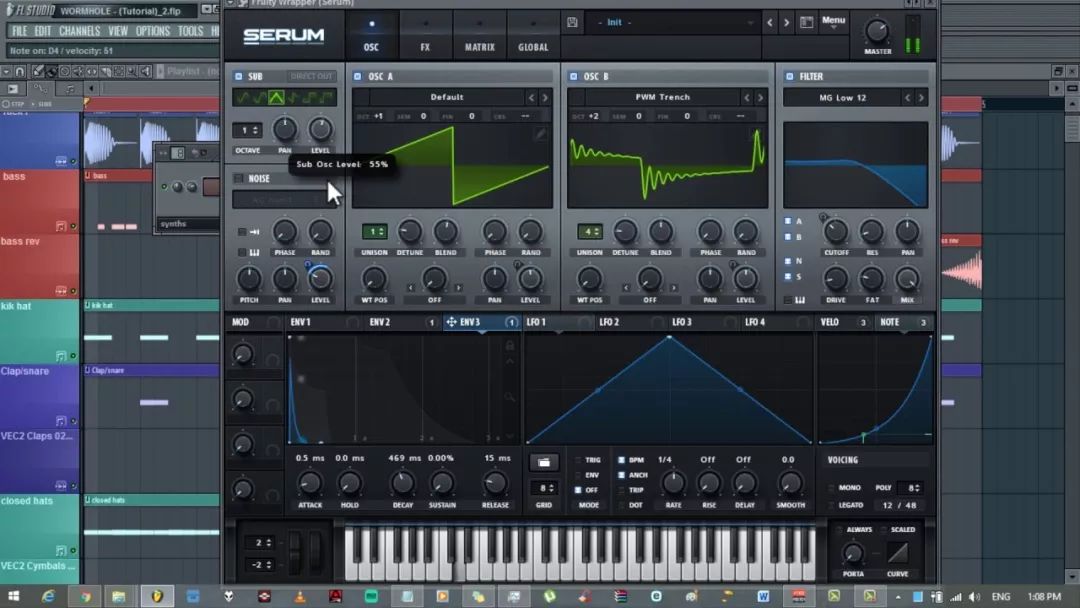1080x608 pixels.
Task: Enable the MONO voicing checkbox
Action: click(830, 488)
